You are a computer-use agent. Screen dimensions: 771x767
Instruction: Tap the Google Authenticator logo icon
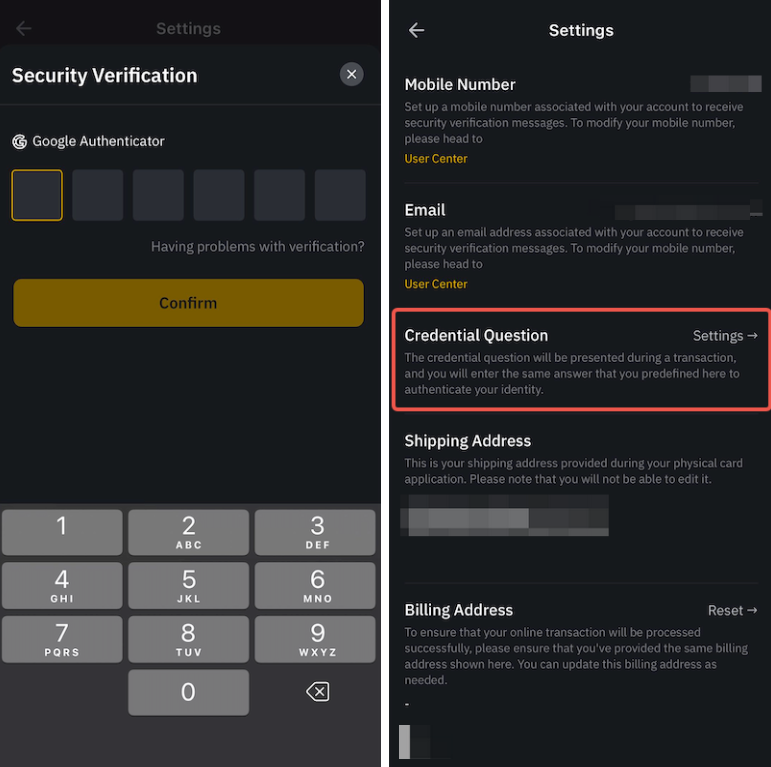point(20,142)
